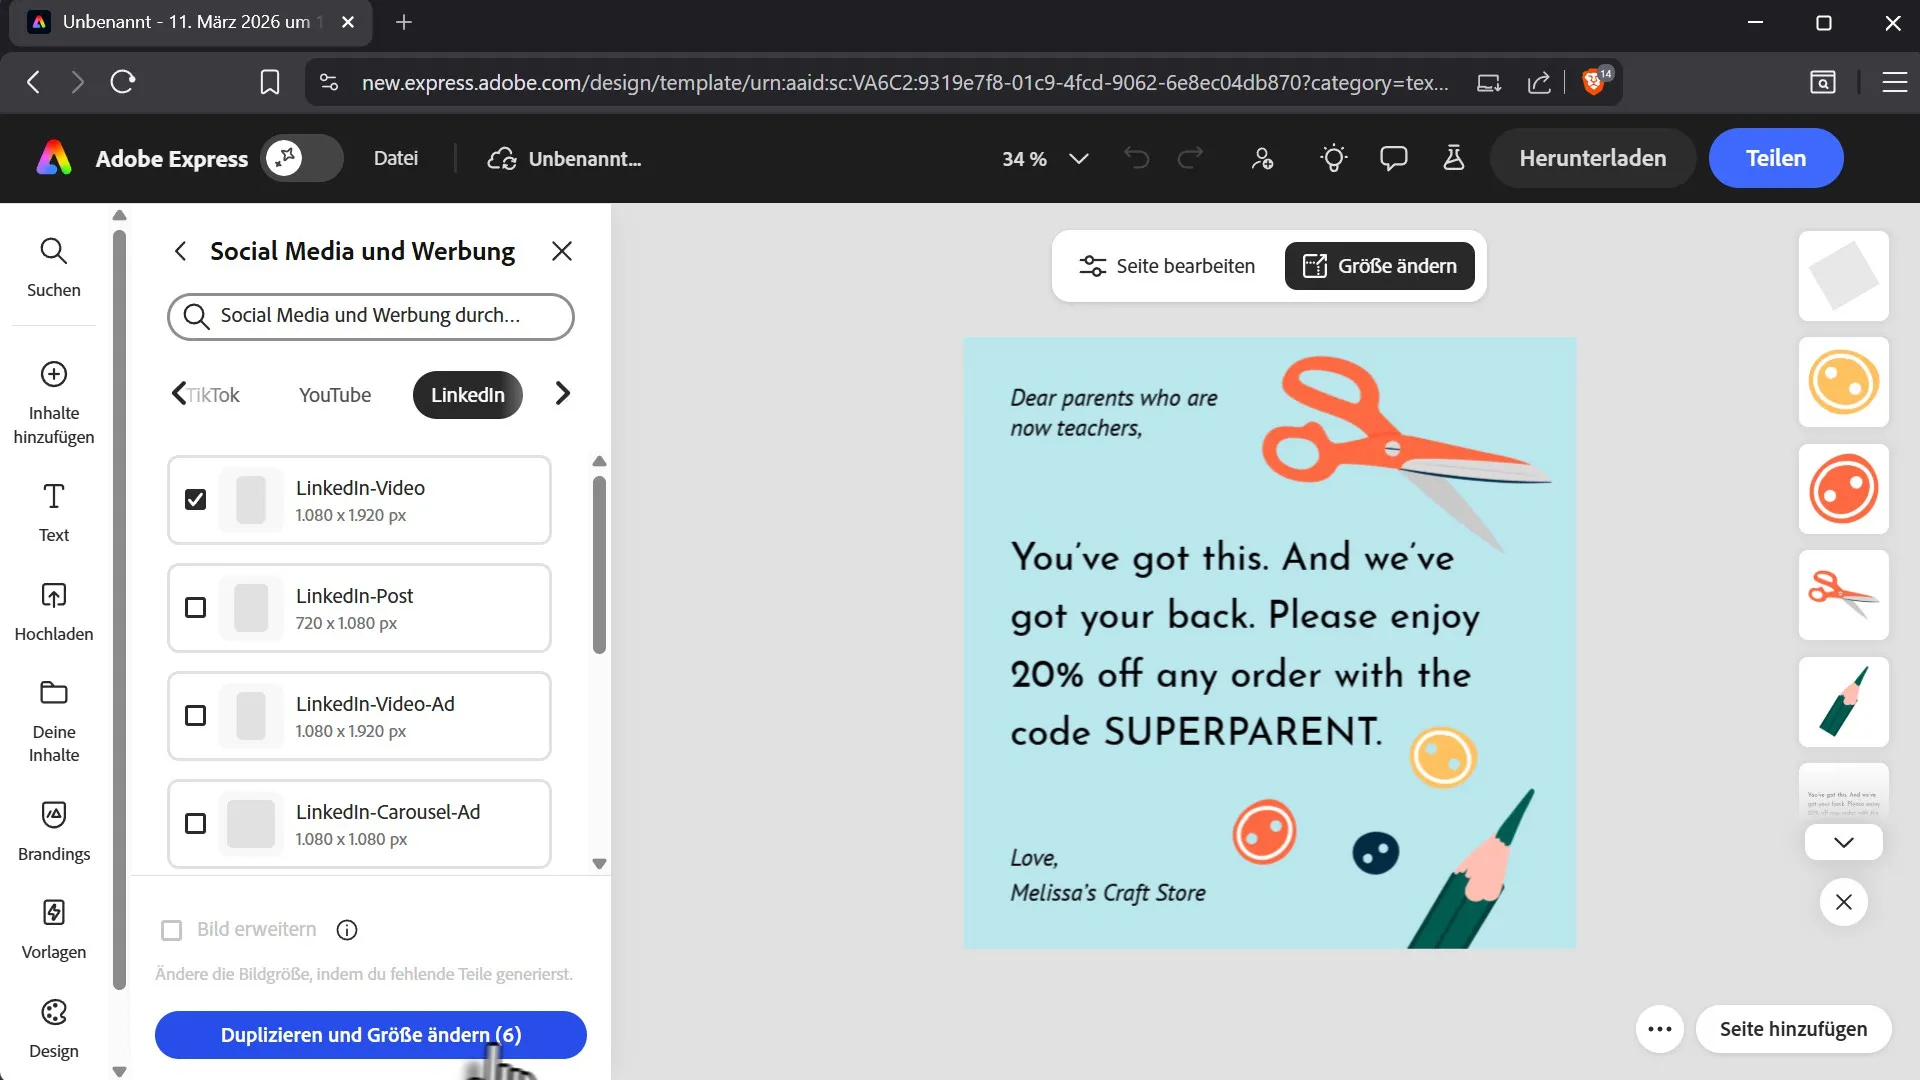
Task: Enable the LinkedIn-Carousel-Ad checkbox
Action: point(196,824)
